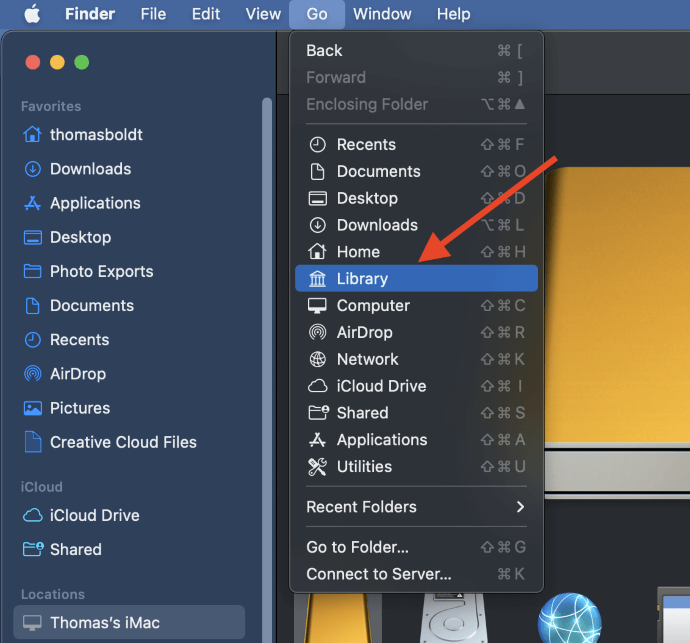The width and height of the screenshot is (690, 643).
Task: Click the sidebar iCloud Drive cloud icon
Action: (33, 515)
